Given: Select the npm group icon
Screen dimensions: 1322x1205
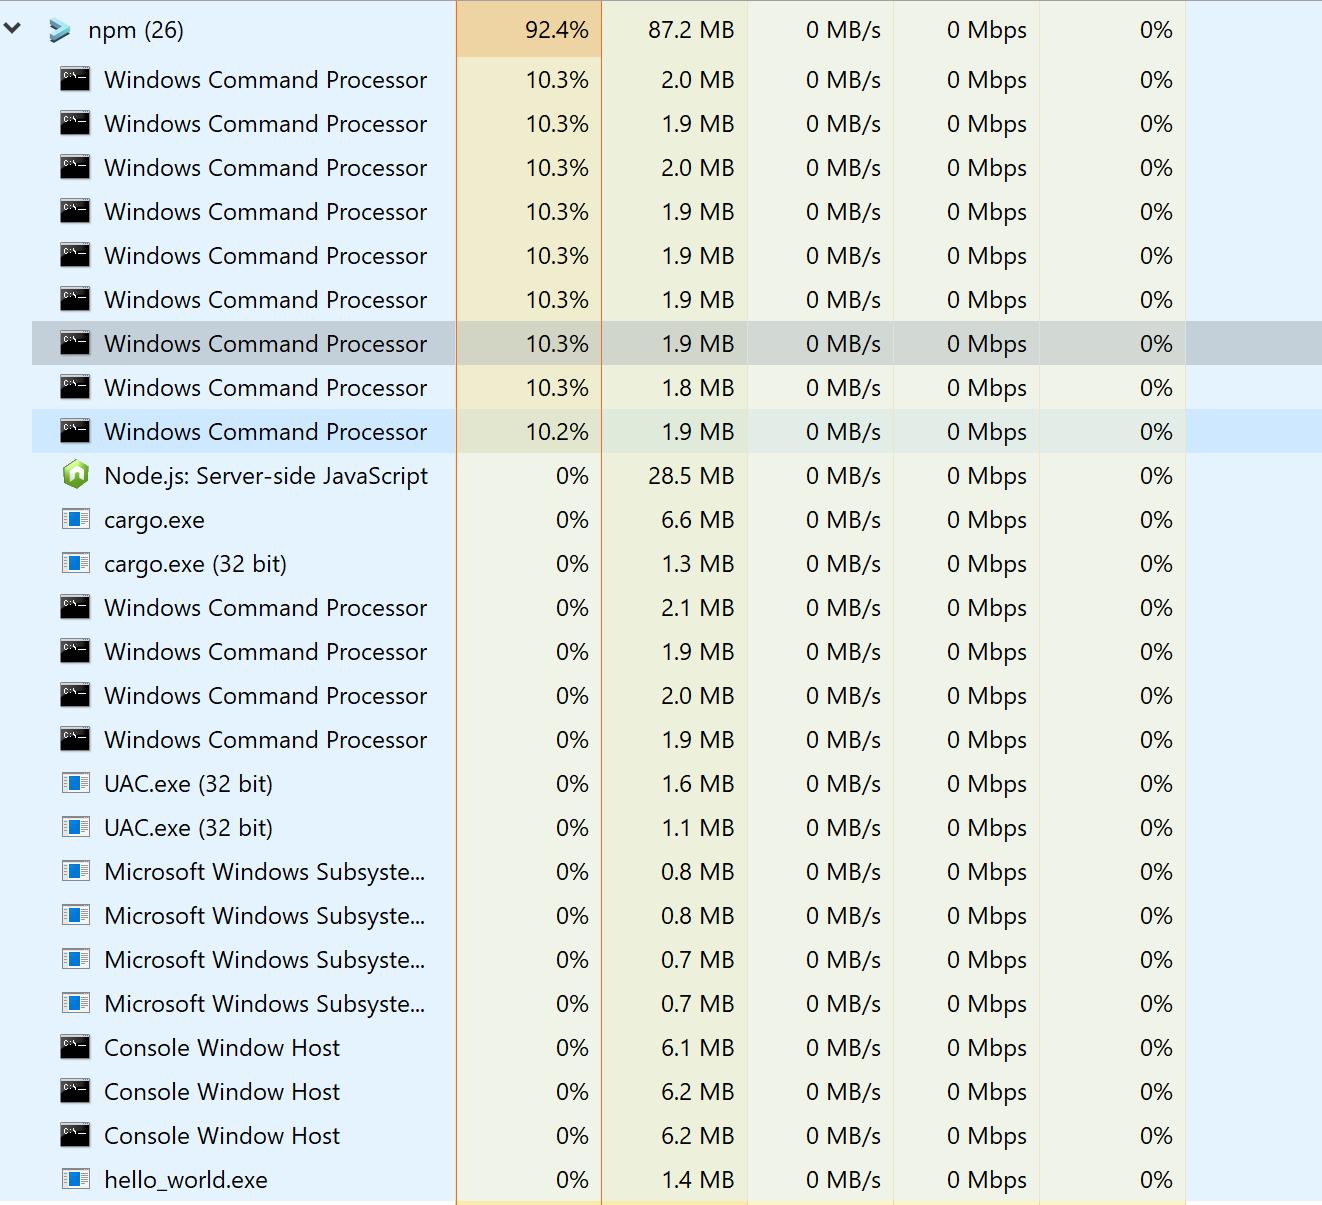Looking at the screenshot, I should pyautogui.click(x=59, y=29).
